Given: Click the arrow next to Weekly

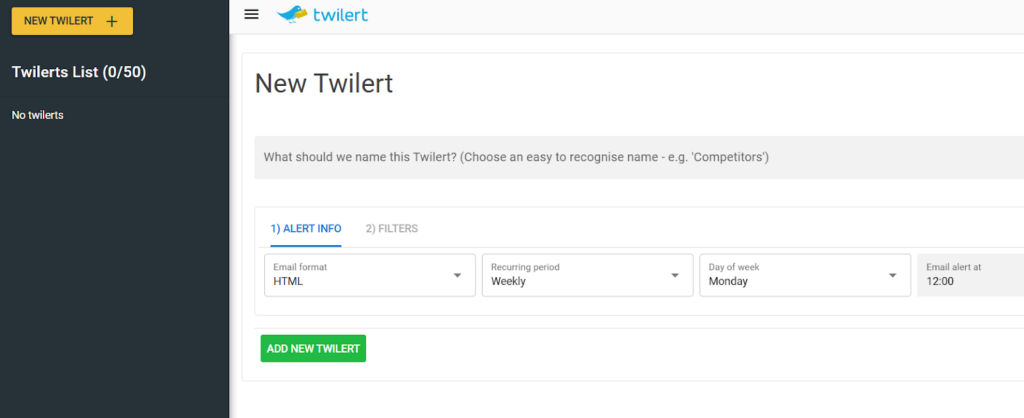Looking at the screenshot, I should (x=675, y=276).
